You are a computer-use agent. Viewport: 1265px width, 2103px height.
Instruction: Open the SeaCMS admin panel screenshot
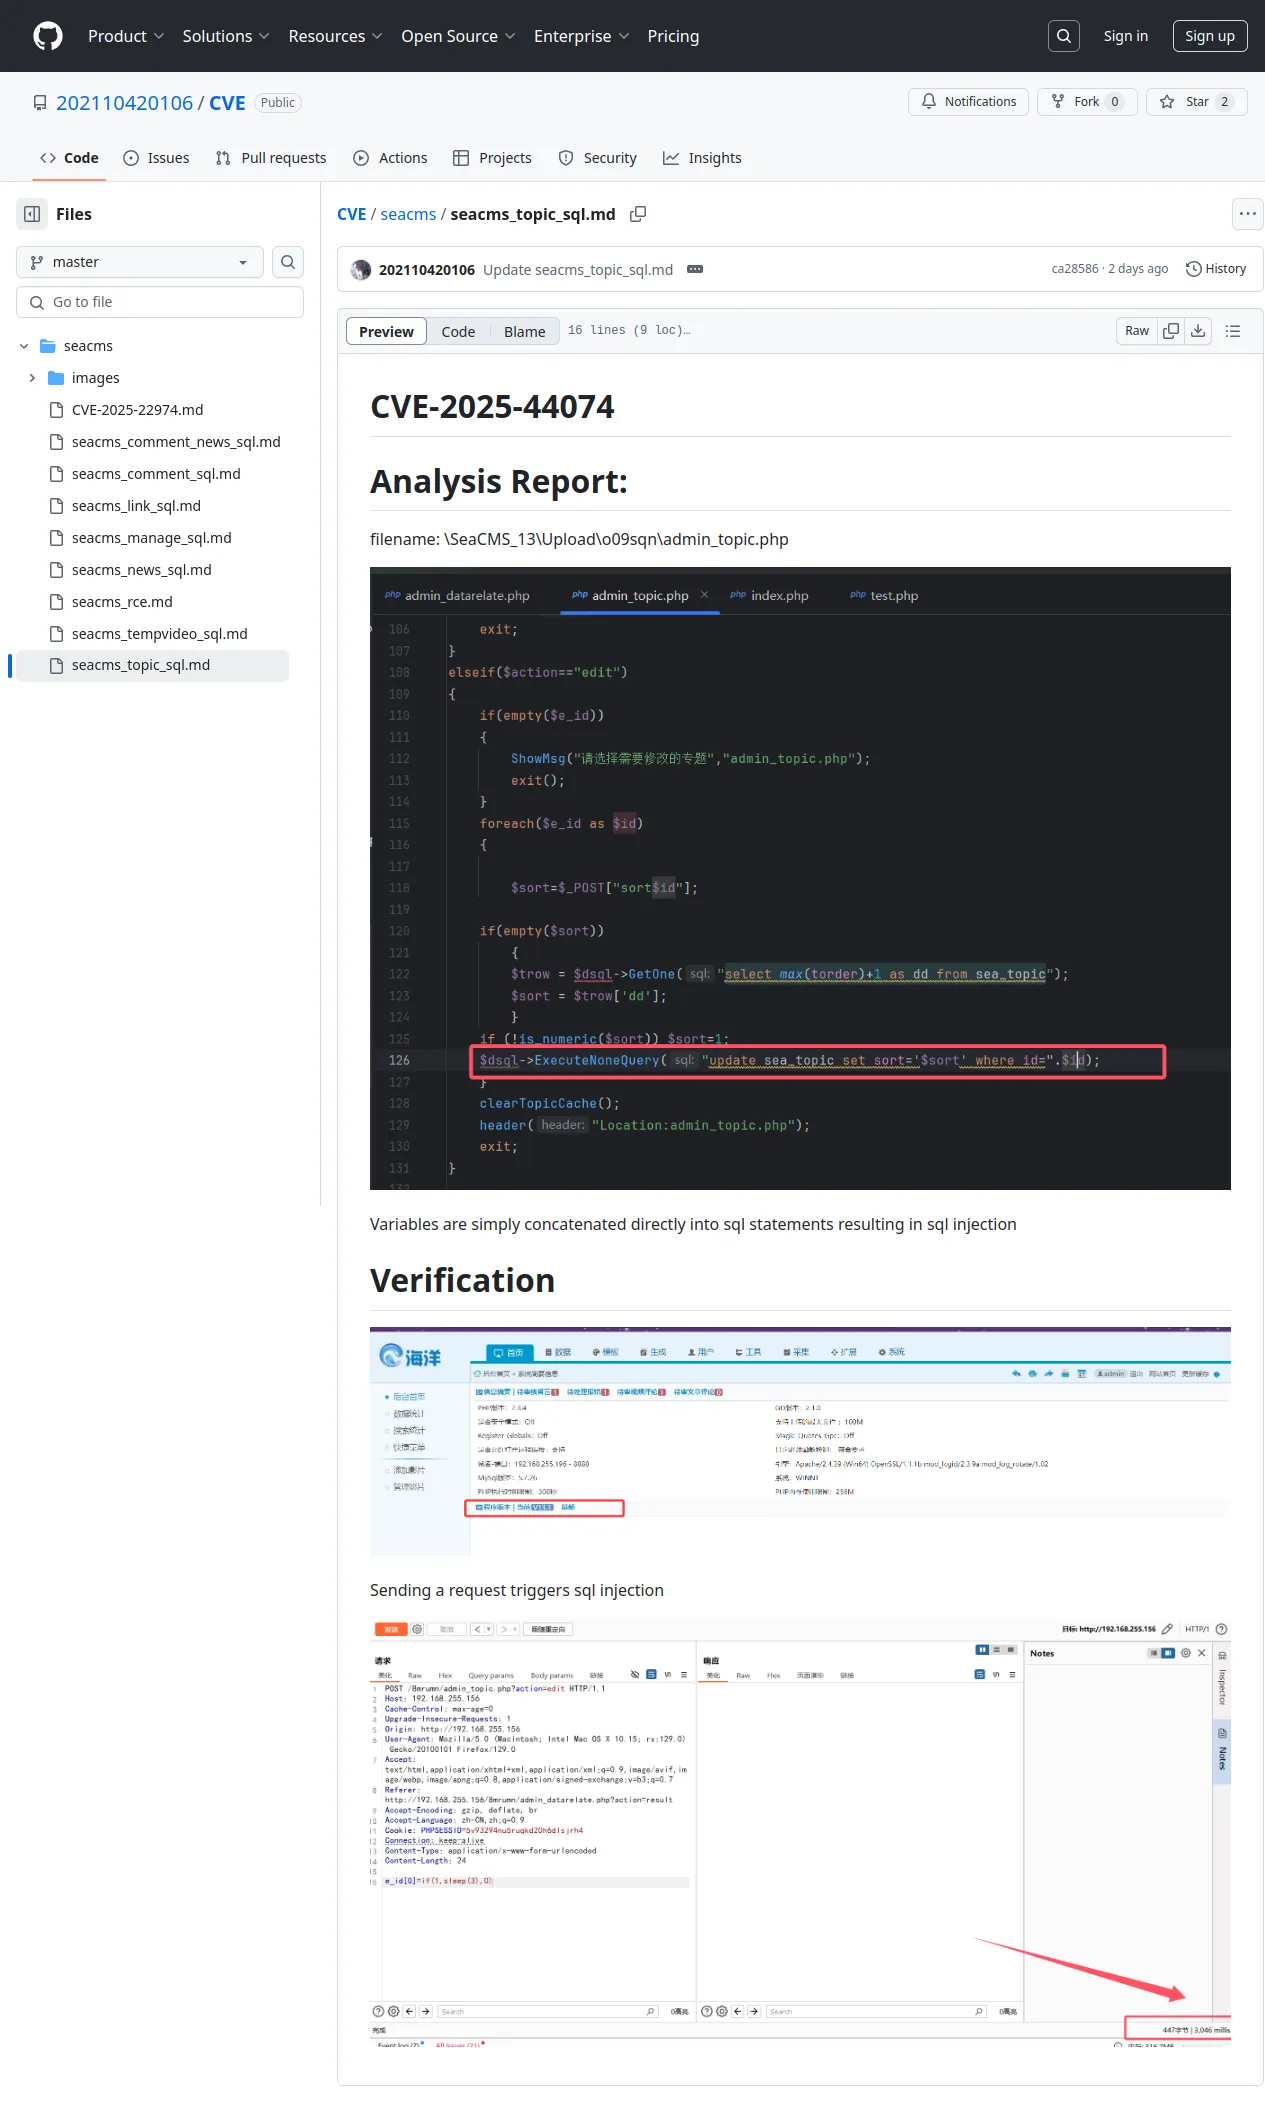click(800, 1441)
